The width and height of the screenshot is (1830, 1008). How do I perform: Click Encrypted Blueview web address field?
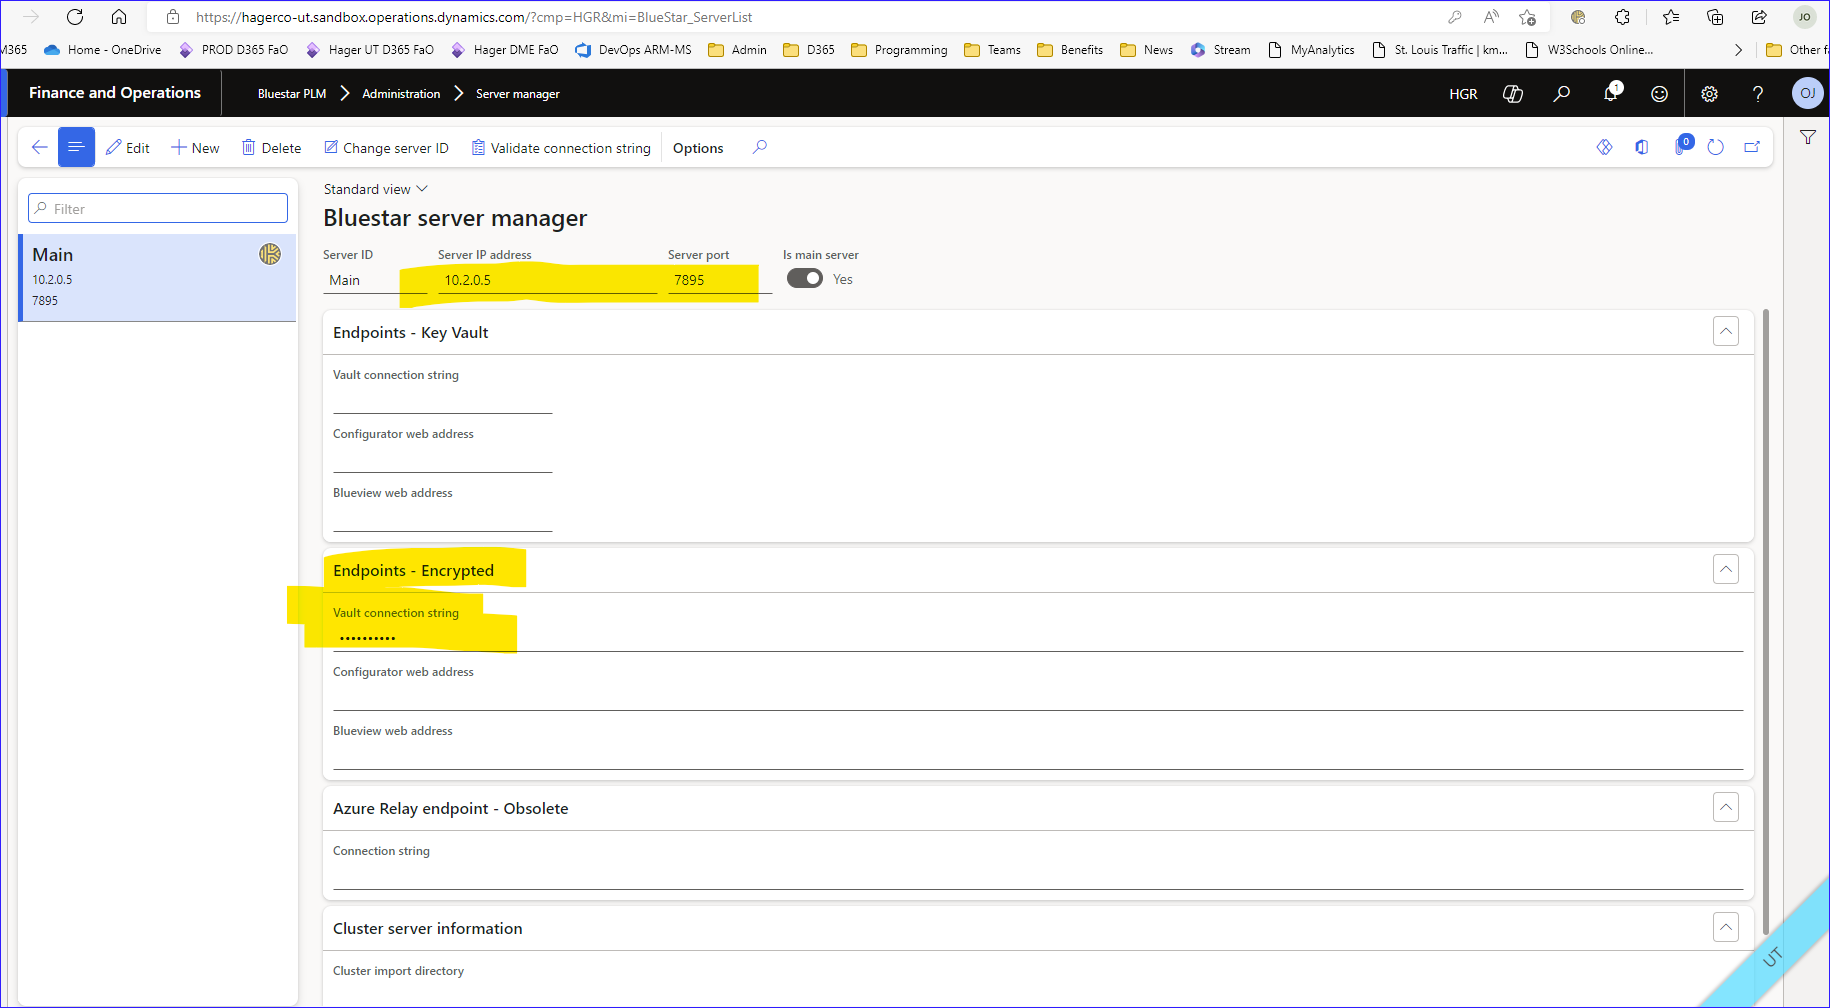(x=1038, y=756)
